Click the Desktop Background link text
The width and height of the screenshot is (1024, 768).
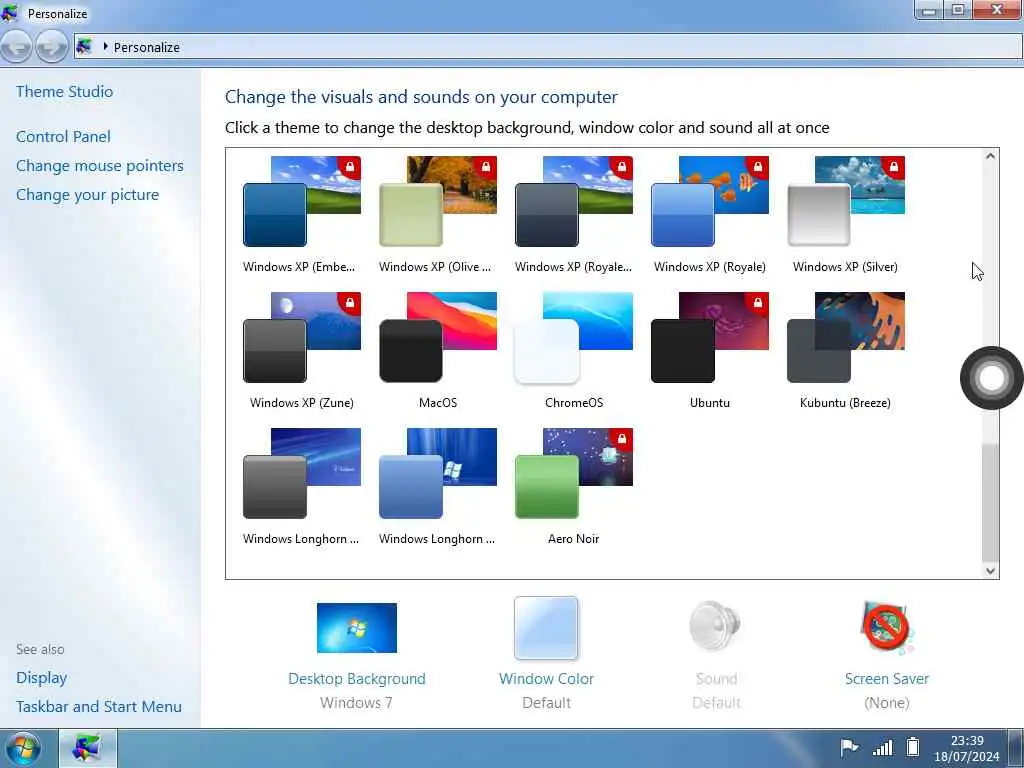click(357, 679)
